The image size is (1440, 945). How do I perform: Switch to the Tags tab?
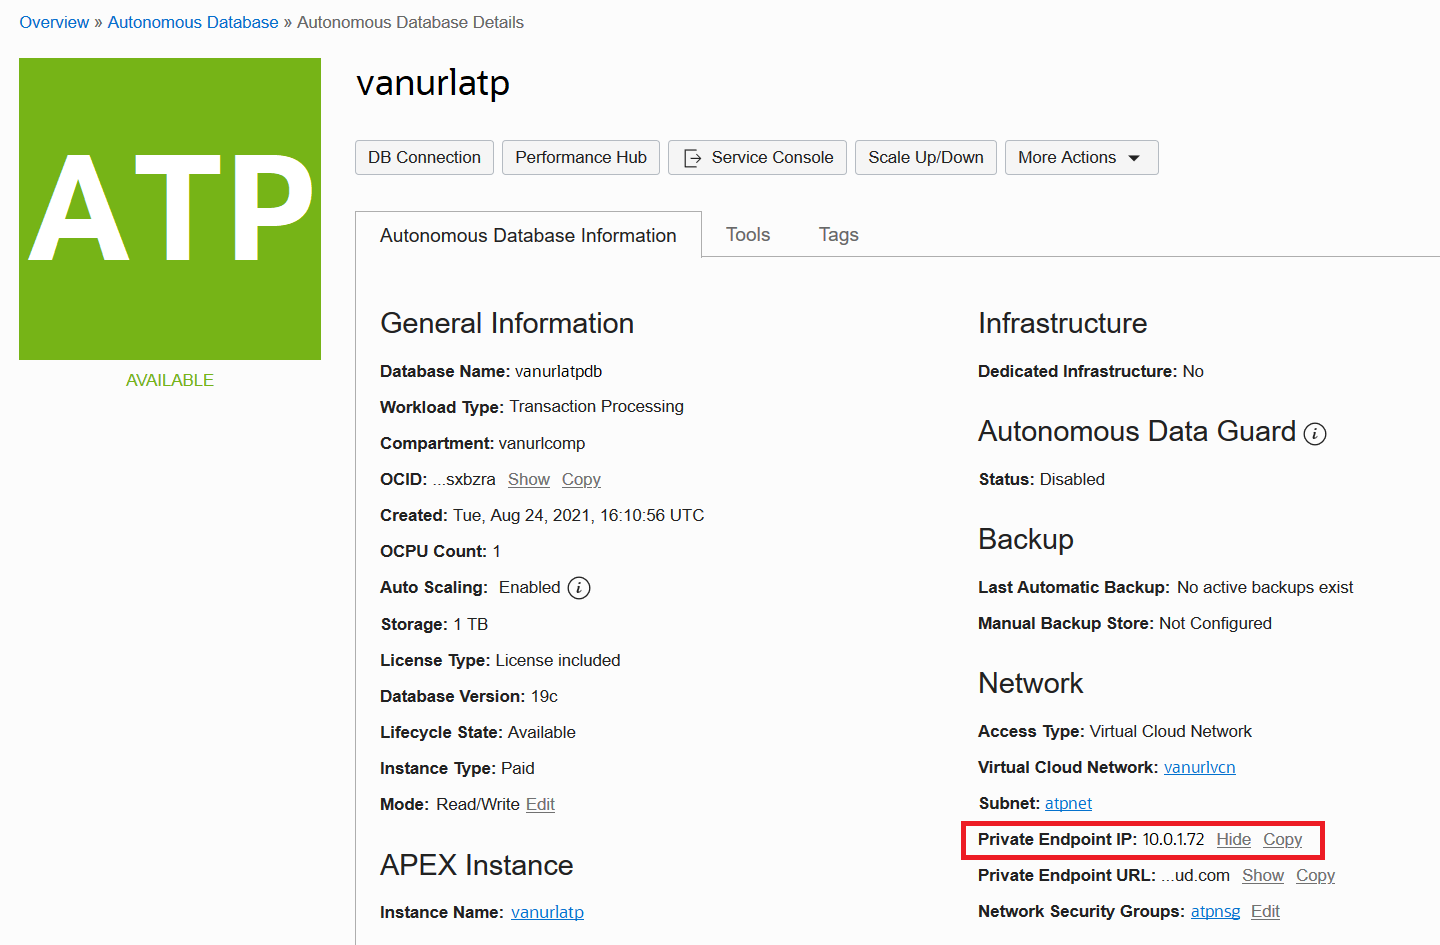(x=838, y=234)
